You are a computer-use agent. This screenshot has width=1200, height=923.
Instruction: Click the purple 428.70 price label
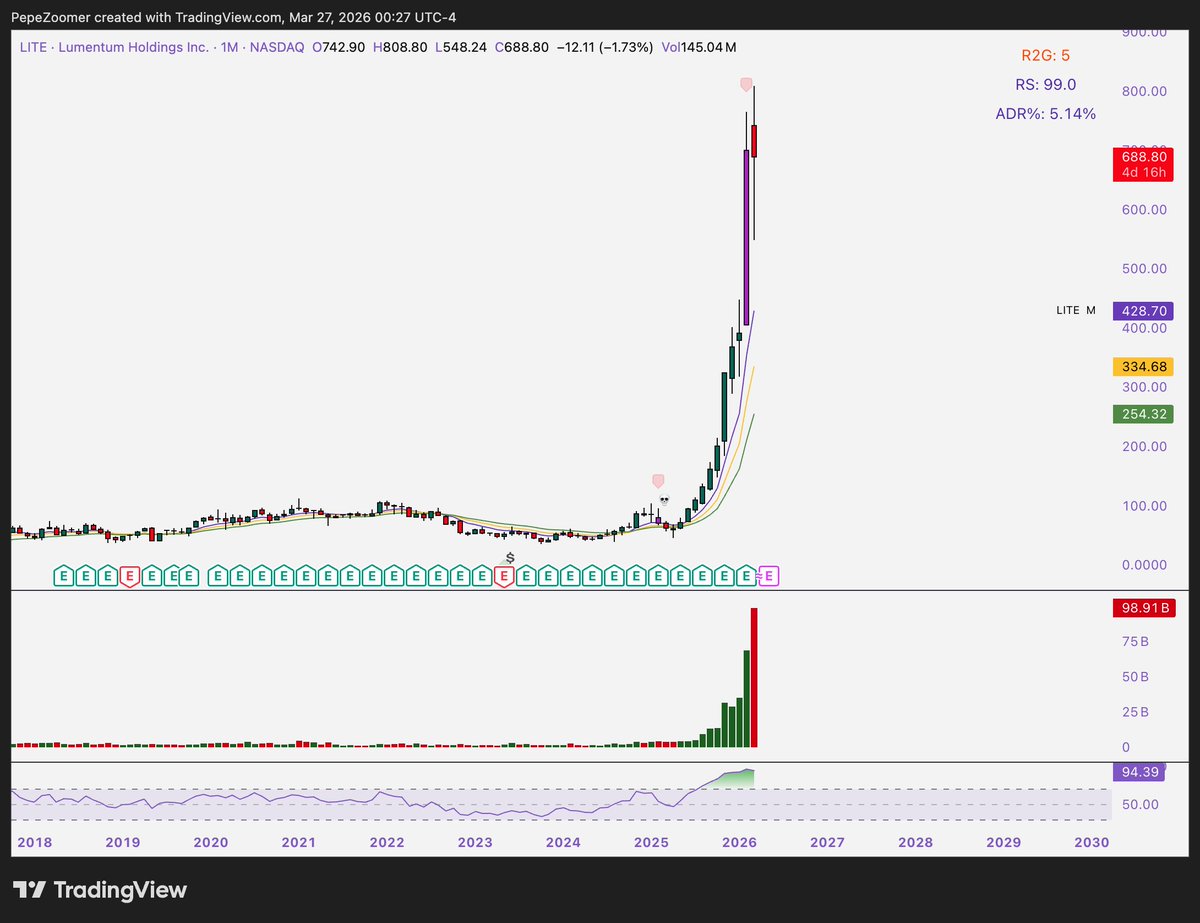tap(1143, 311)
